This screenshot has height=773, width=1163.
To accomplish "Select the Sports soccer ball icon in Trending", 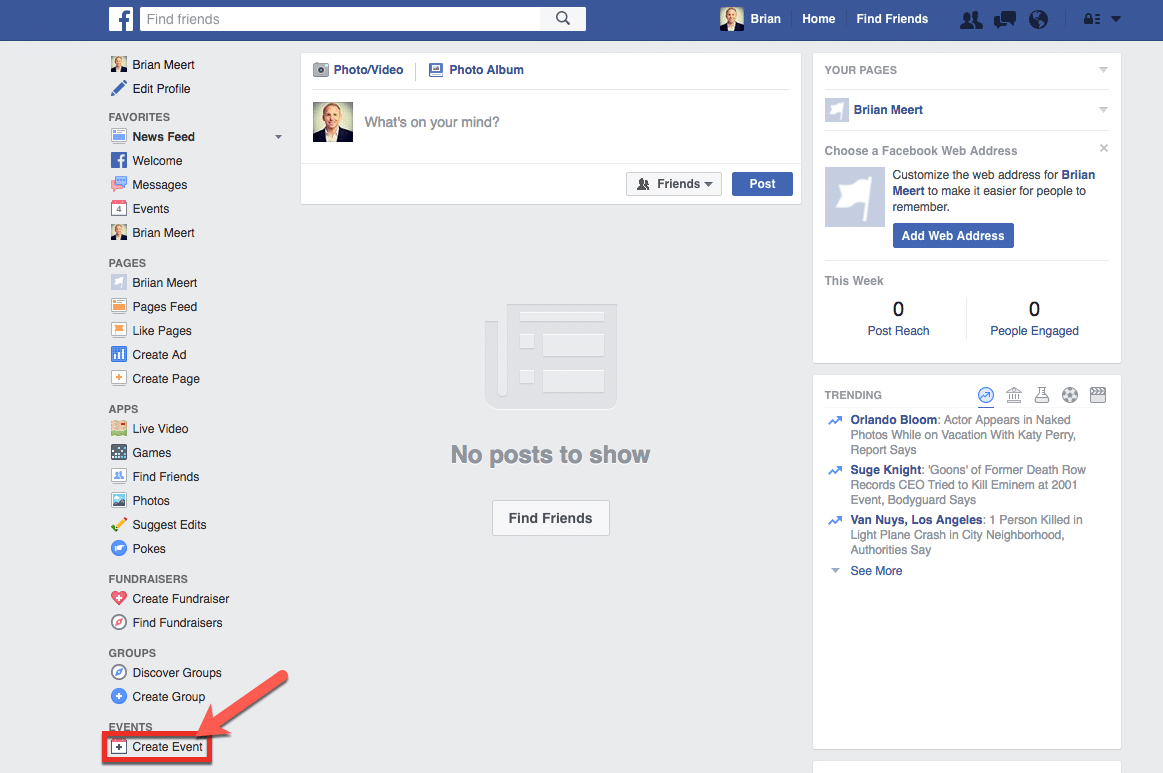I will click(x=1070, y=395).
